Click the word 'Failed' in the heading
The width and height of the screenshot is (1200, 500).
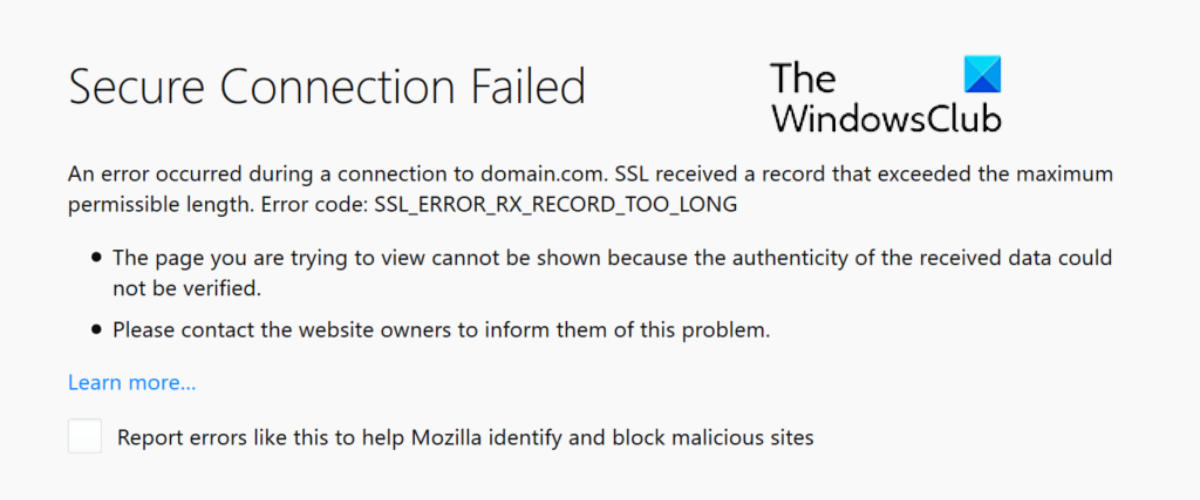(x=530, y=88)
